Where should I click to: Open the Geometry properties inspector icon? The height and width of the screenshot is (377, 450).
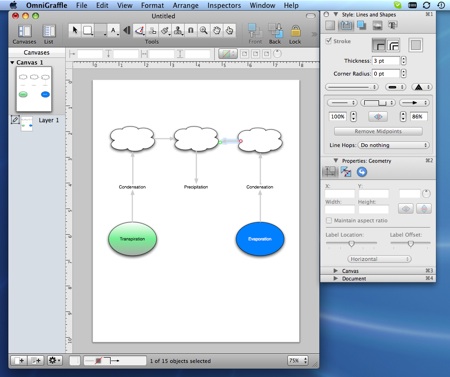pyautogui.click(x=330, y=172)
